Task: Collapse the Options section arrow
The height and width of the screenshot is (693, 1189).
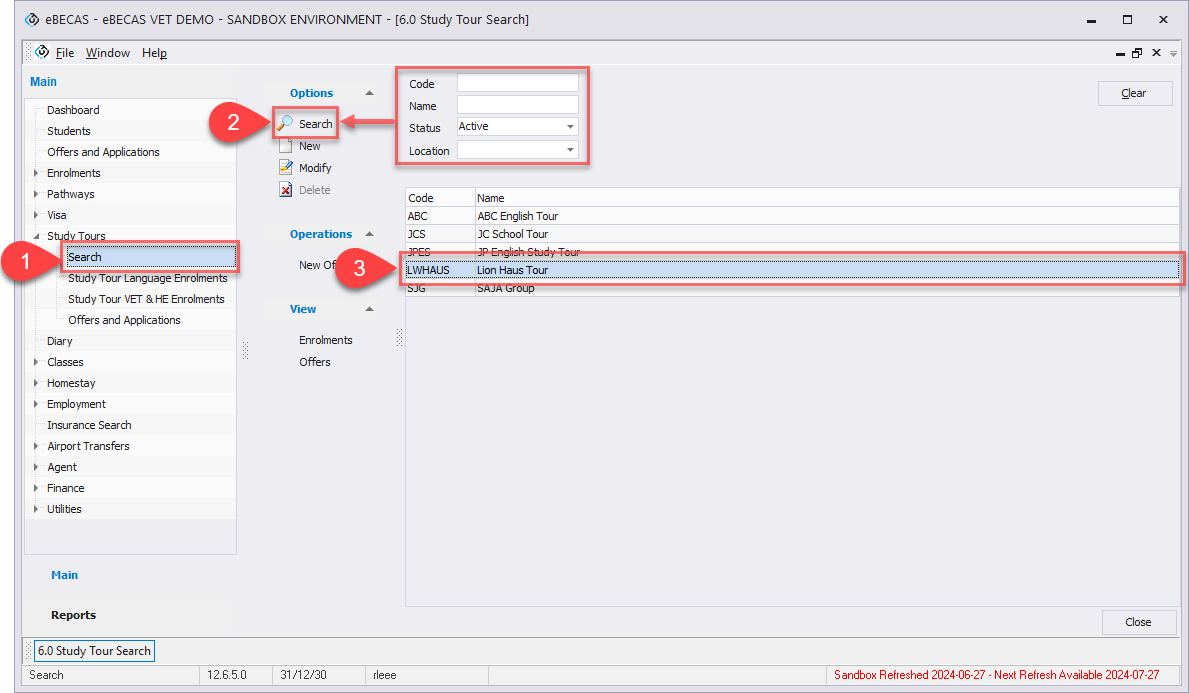Action: 369,93
